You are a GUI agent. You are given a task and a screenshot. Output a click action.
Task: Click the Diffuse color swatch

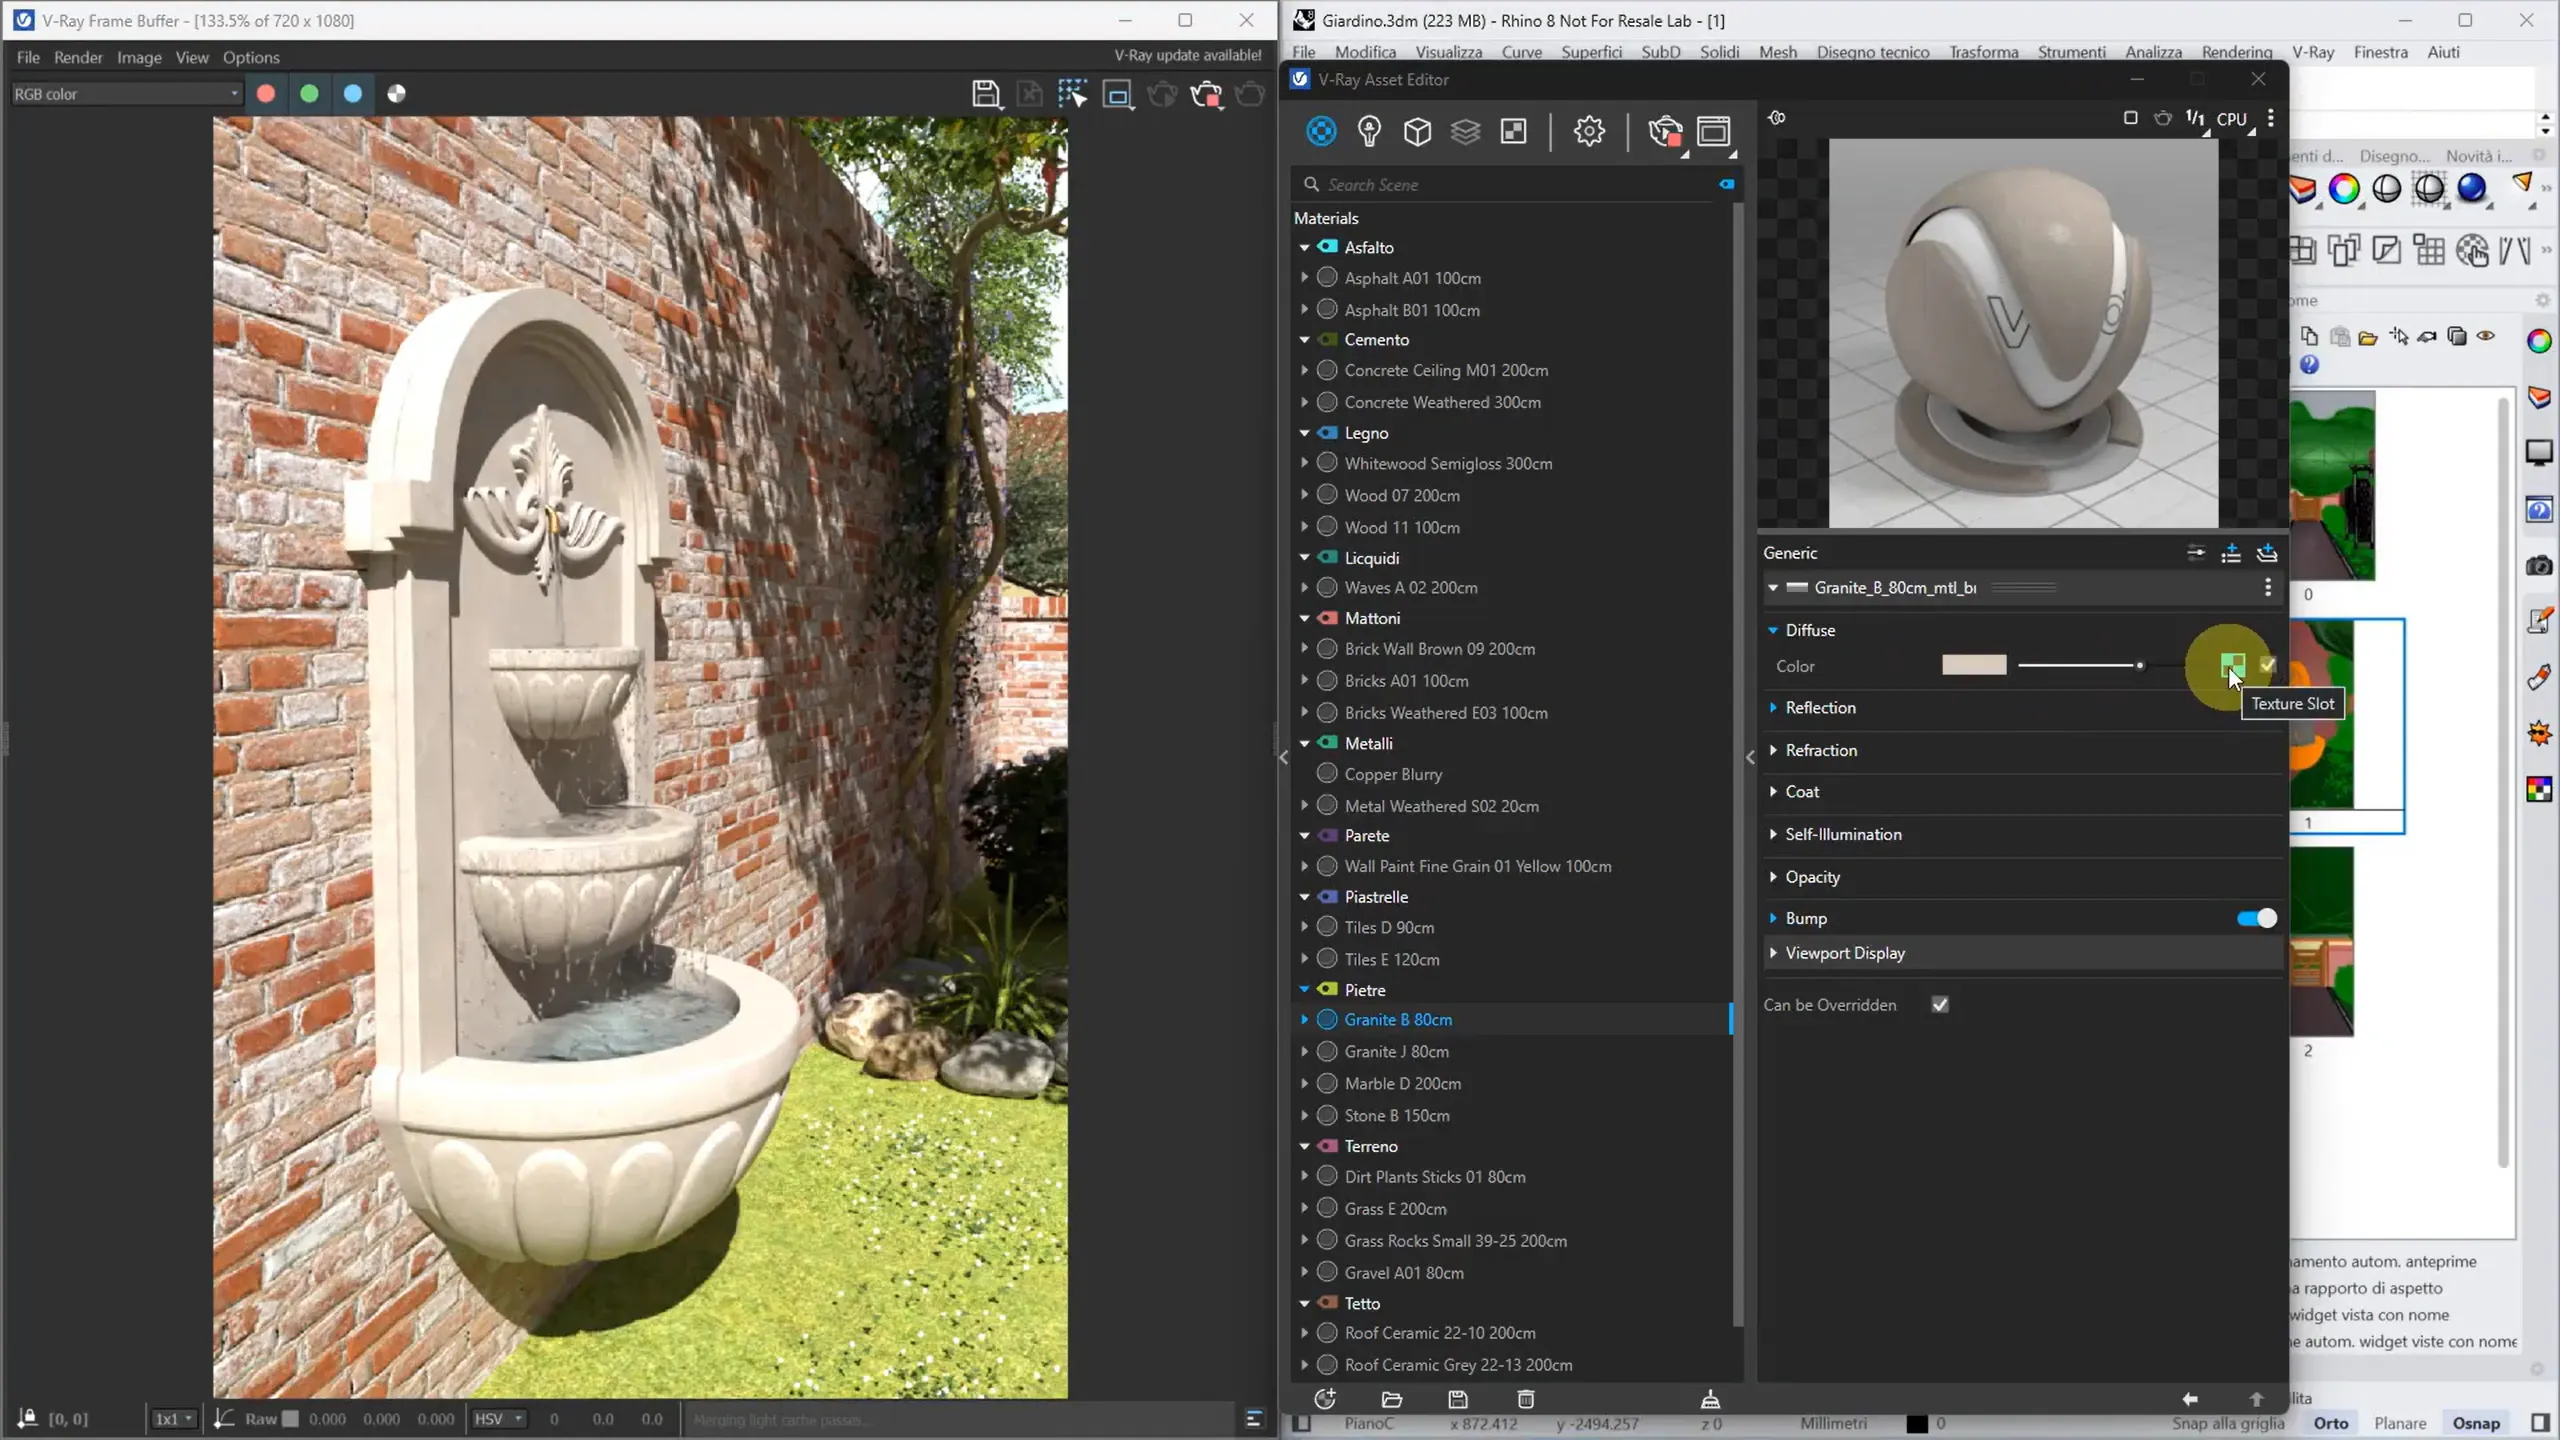(x=1973, y=665)
